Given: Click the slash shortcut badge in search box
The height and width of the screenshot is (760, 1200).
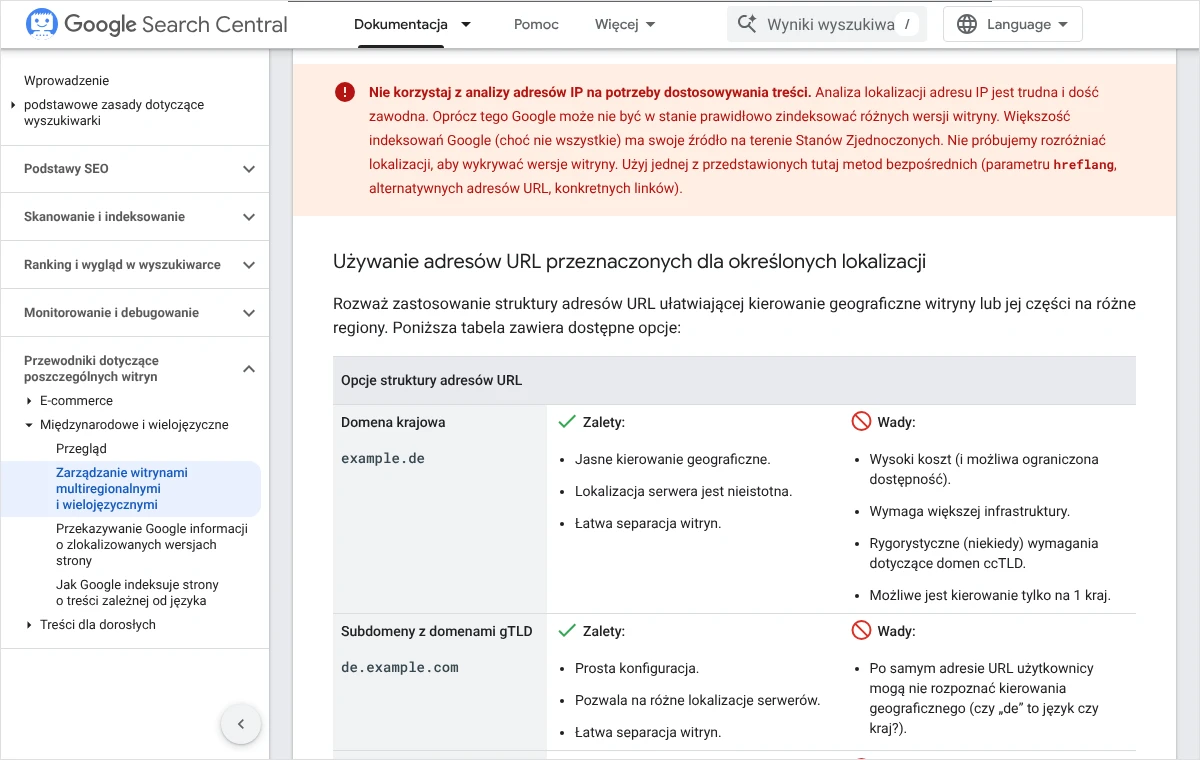Looking at the screenshot, I should click(x=906, y=24).
